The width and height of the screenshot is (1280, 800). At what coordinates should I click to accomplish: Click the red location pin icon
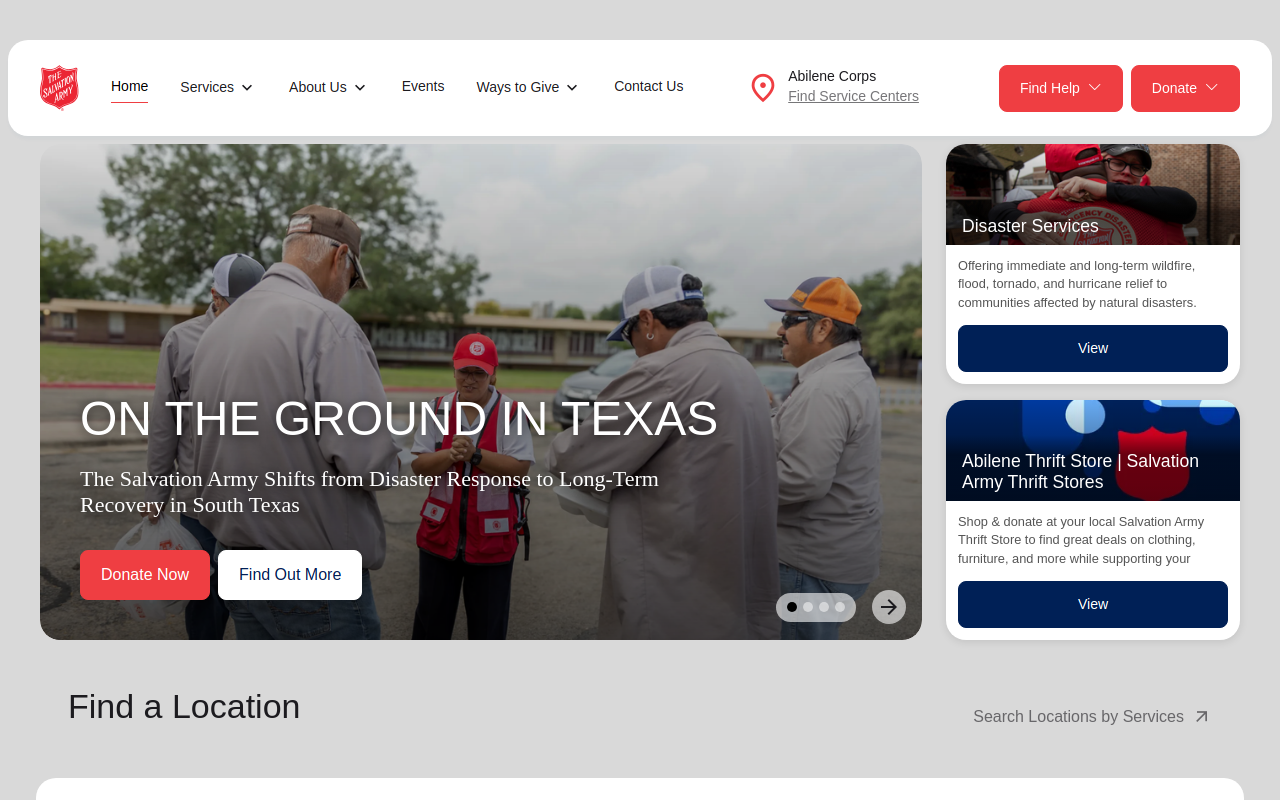pos(763,88)
